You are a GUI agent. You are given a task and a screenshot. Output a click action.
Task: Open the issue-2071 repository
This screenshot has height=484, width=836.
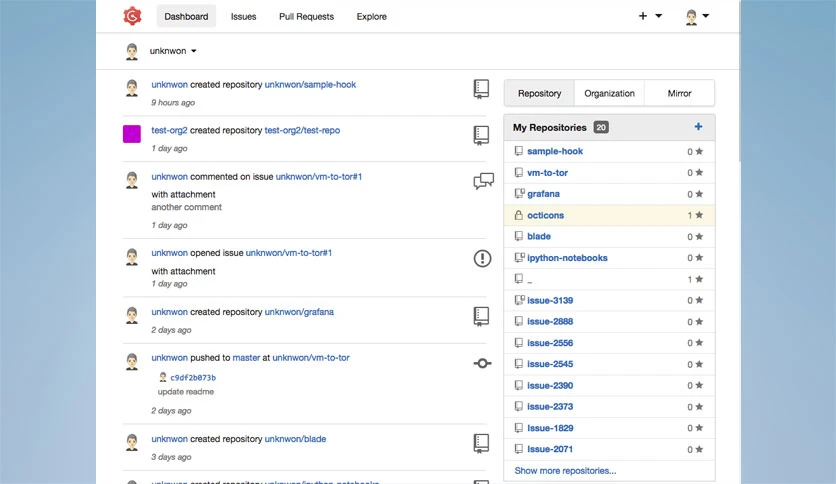point(550,449)
